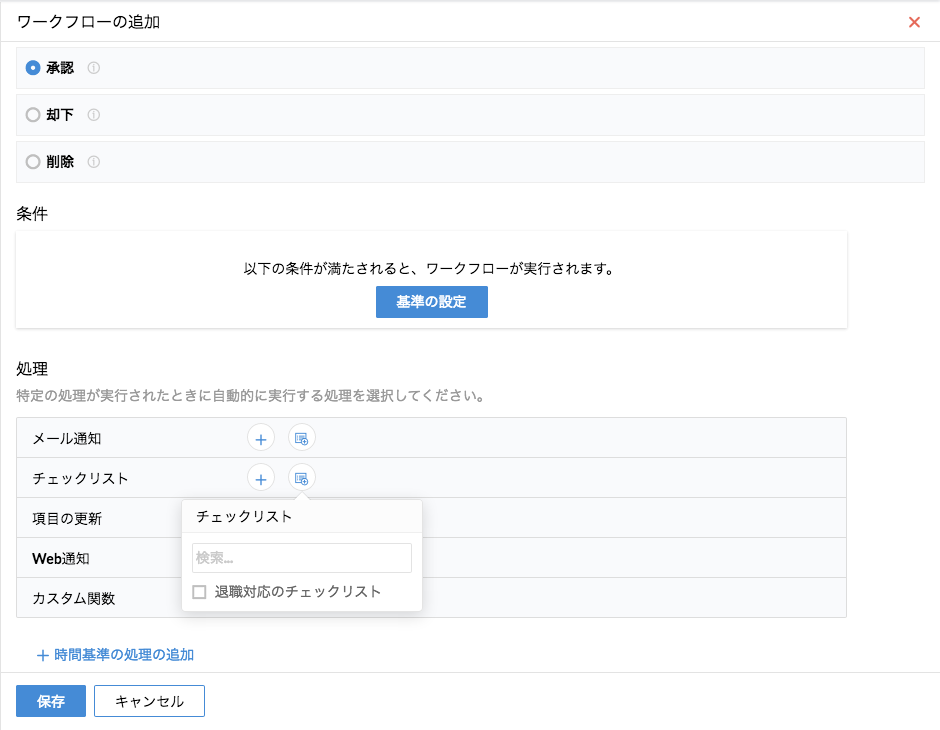The image size is (940, 730).
Task: Click the 時間基準の処理の追加 link
Action: click(115, 655)
